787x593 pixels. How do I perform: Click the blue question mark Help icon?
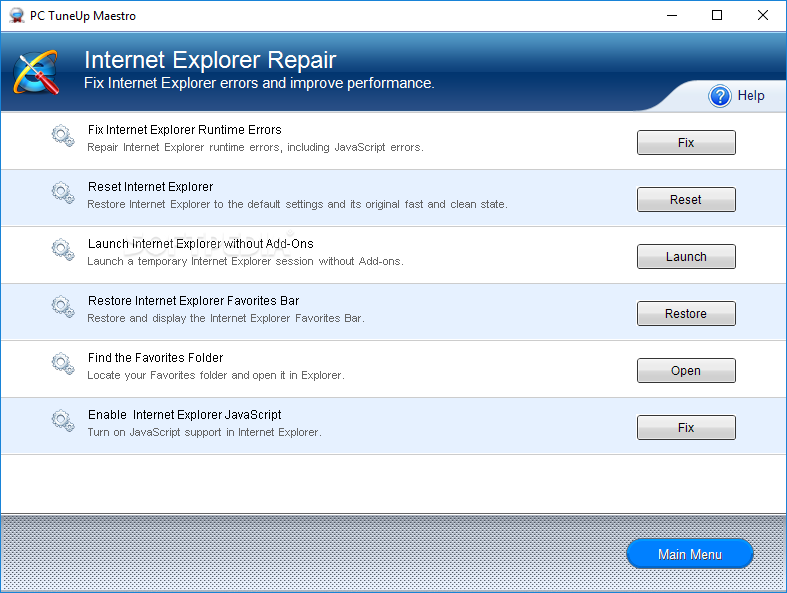[720, 96]
